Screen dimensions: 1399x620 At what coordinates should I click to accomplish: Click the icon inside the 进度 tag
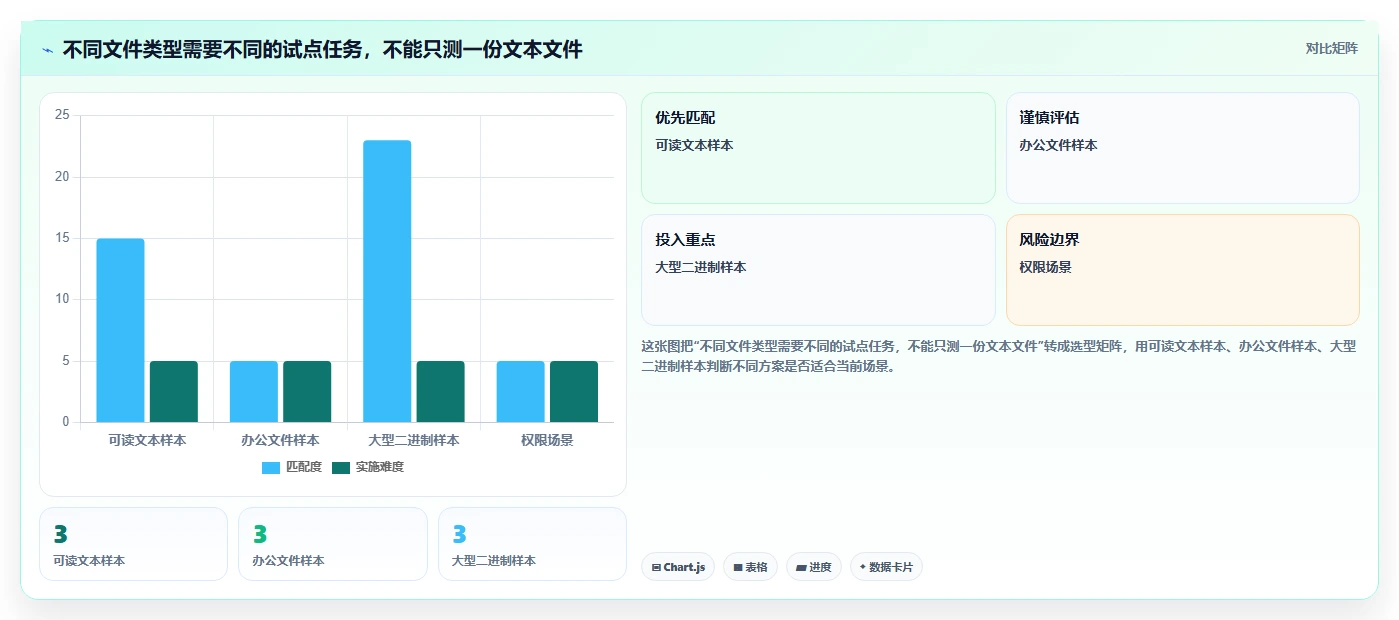click(x=801, y=567)
